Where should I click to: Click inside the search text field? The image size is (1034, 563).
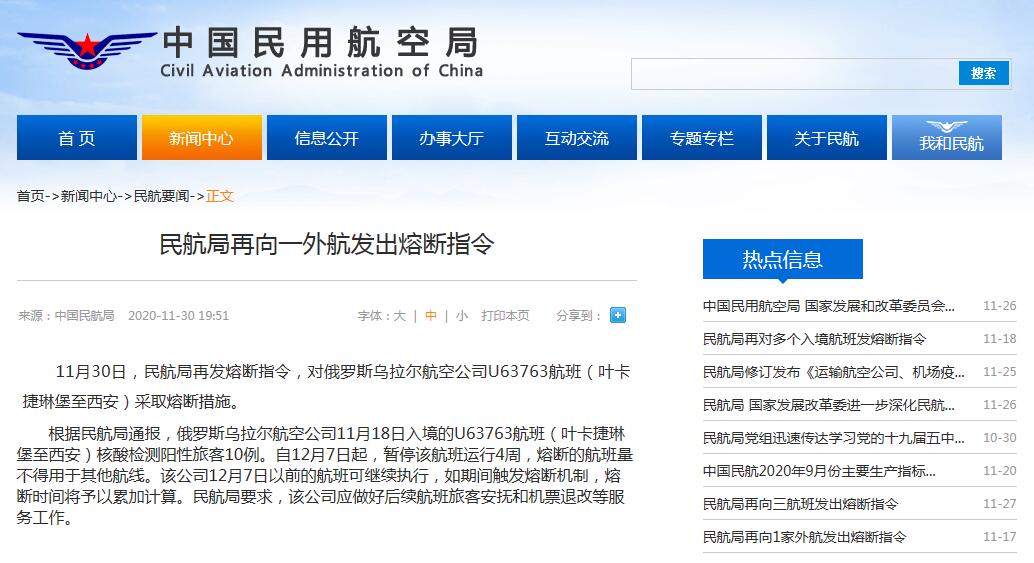(795, 74)
